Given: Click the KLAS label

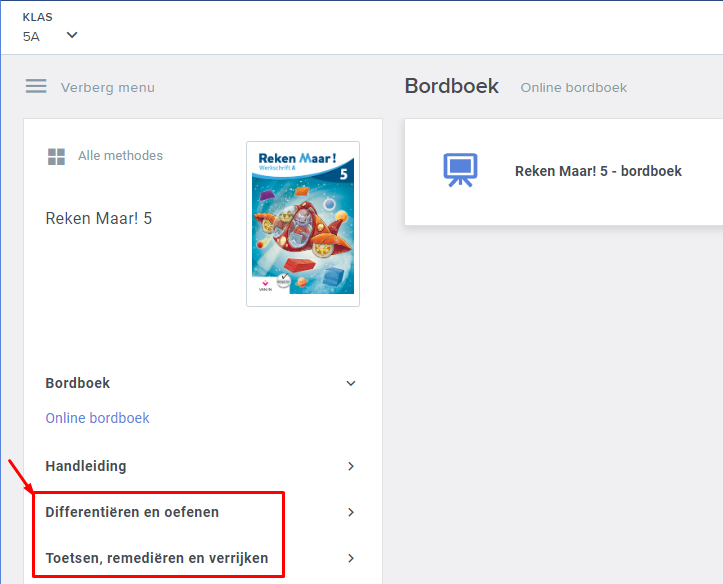Looking at the screenshot, I should 37,17.
